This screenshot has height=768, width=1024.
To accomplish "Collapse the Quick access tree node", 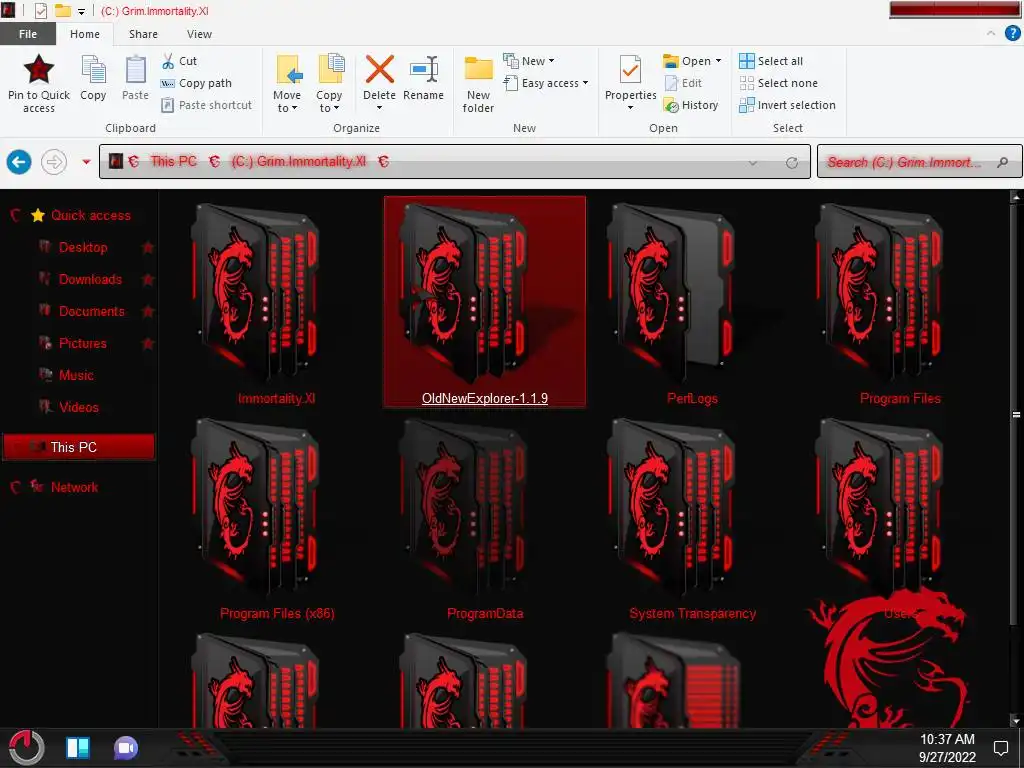I will [x=16, y=215].
